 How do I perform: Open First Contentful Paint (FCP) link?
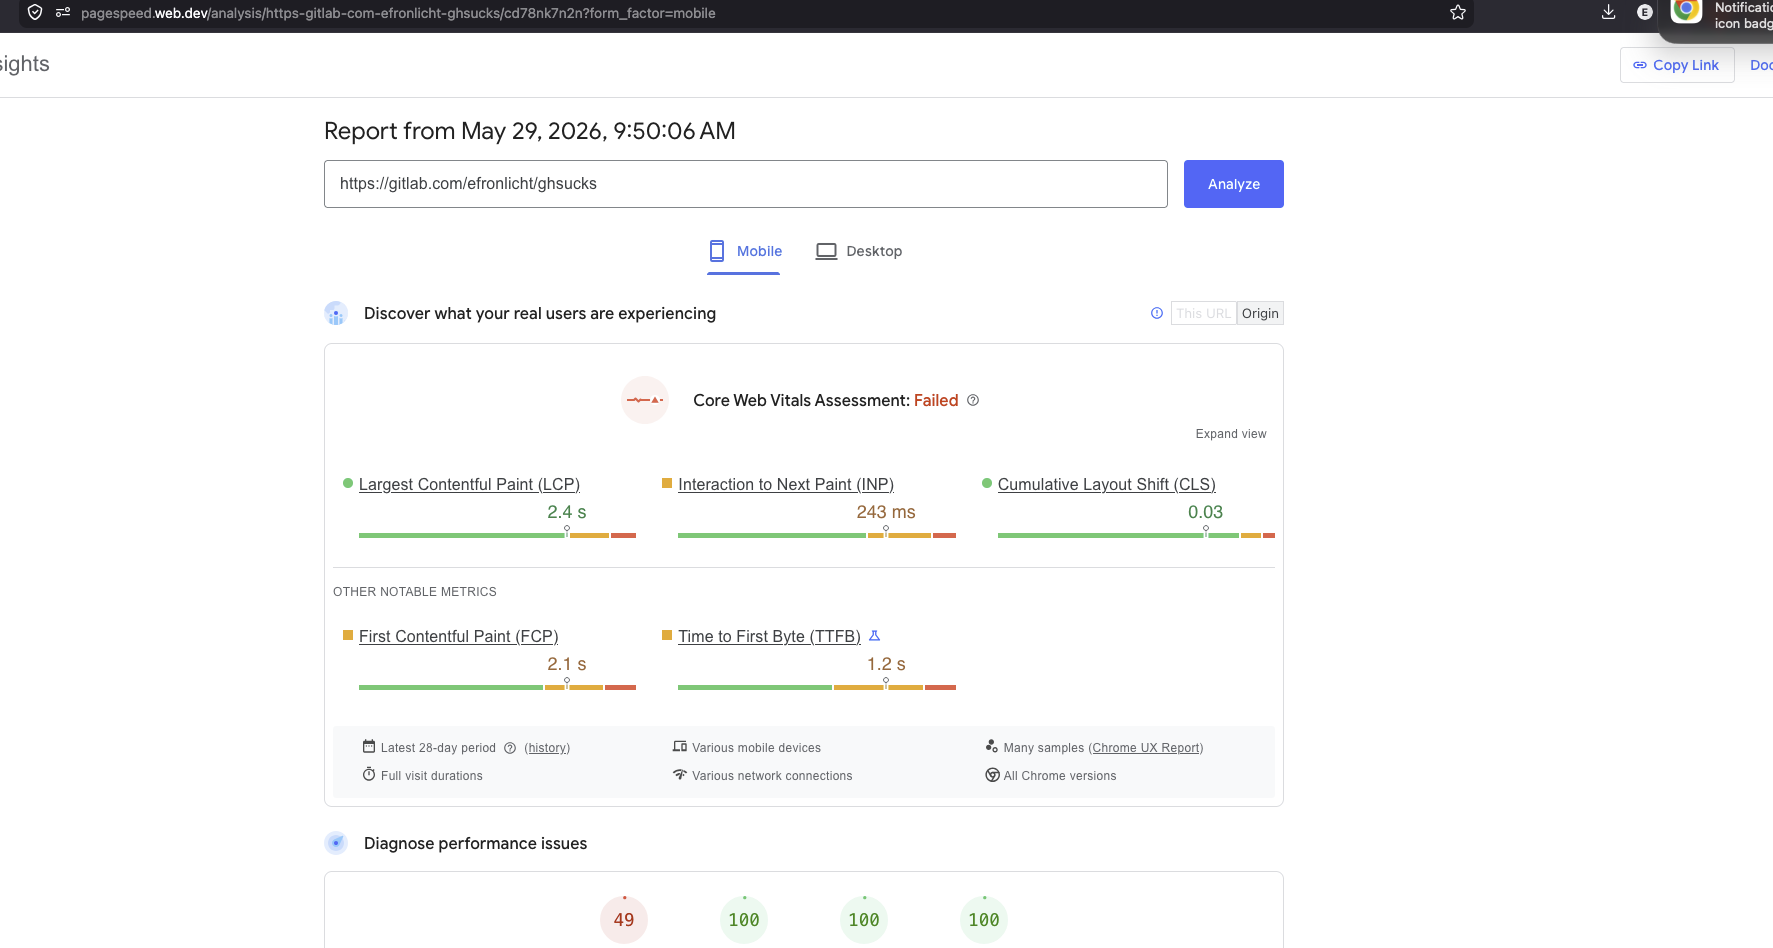coord(458,636)
